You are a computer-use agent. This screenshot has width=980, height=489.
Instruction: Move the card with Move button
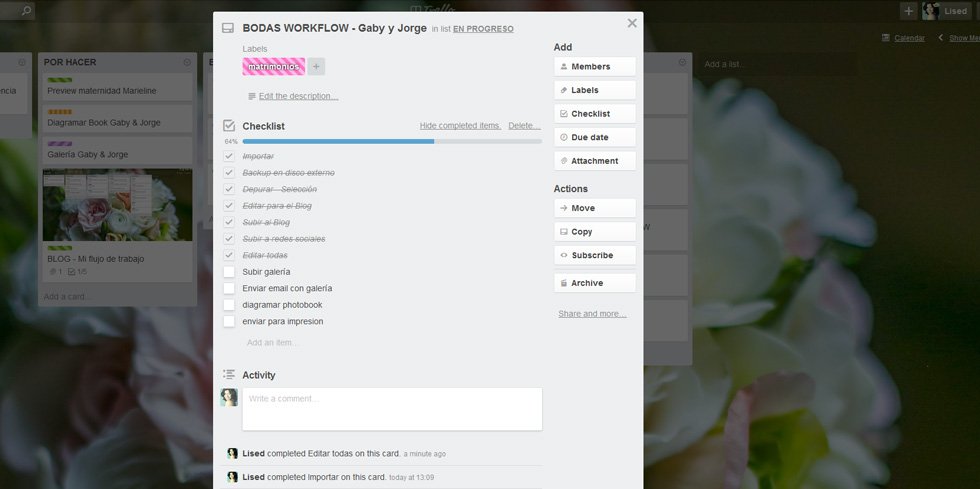point(594,208)
